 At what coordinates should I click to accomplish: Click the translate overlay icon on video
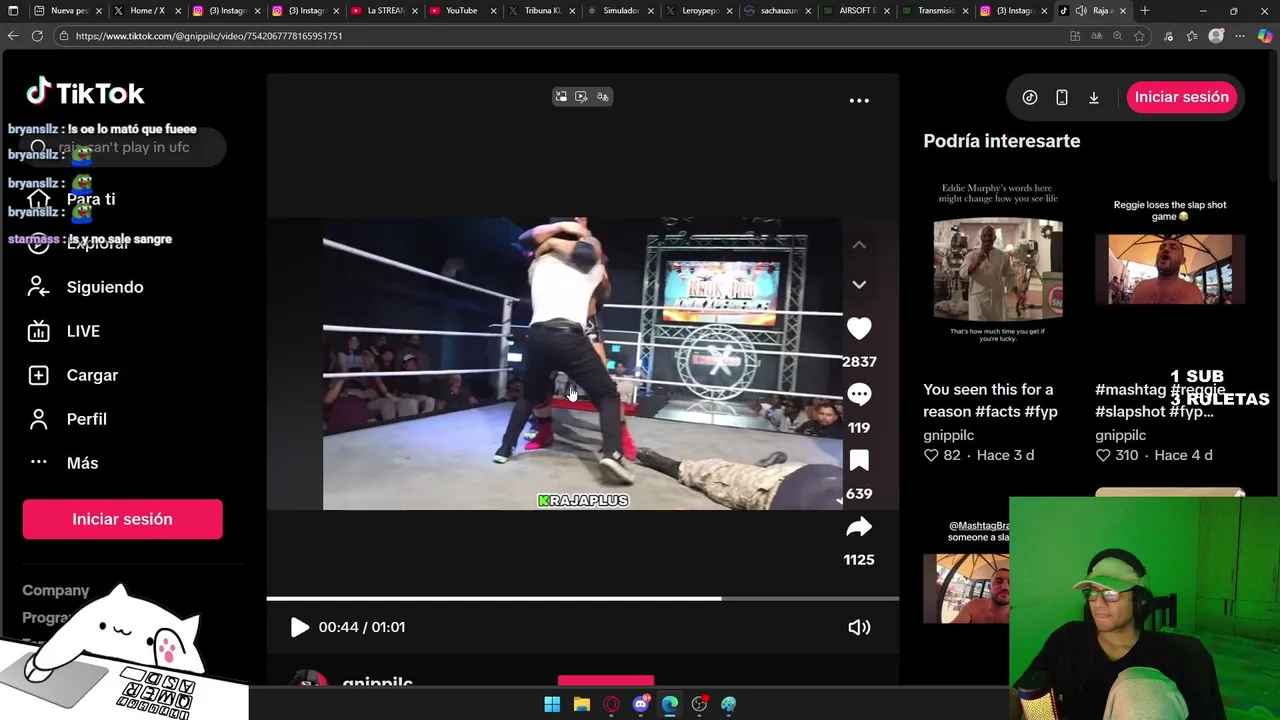[x=603, y=97]
